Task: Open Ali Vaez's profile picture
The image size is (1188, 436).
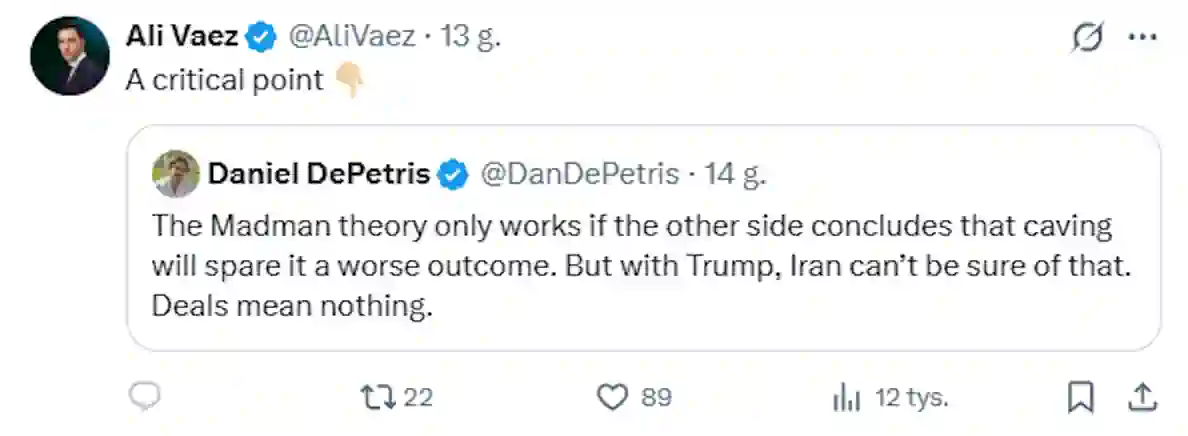Action: click(x=69, y=56)
